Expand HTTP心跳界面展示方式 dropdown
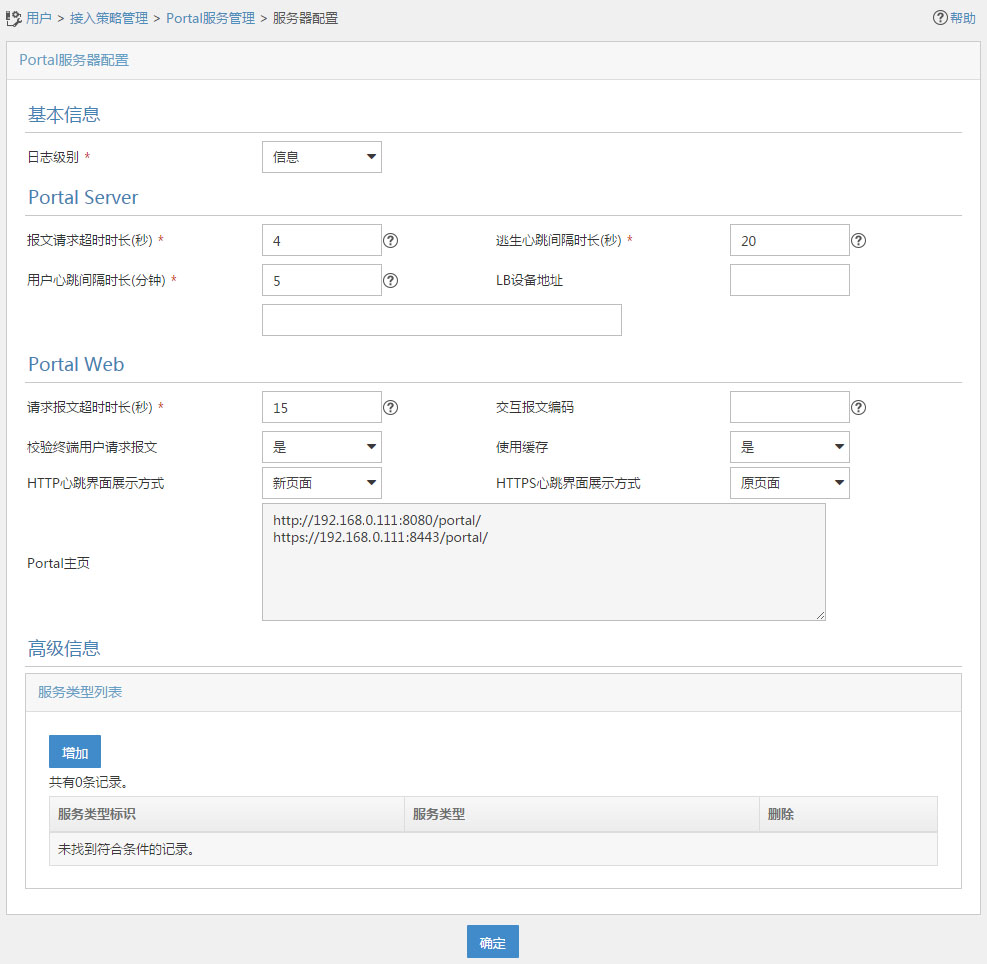Image resolution: width=987 pixels, height=964 pixels. tap(321, 483)
